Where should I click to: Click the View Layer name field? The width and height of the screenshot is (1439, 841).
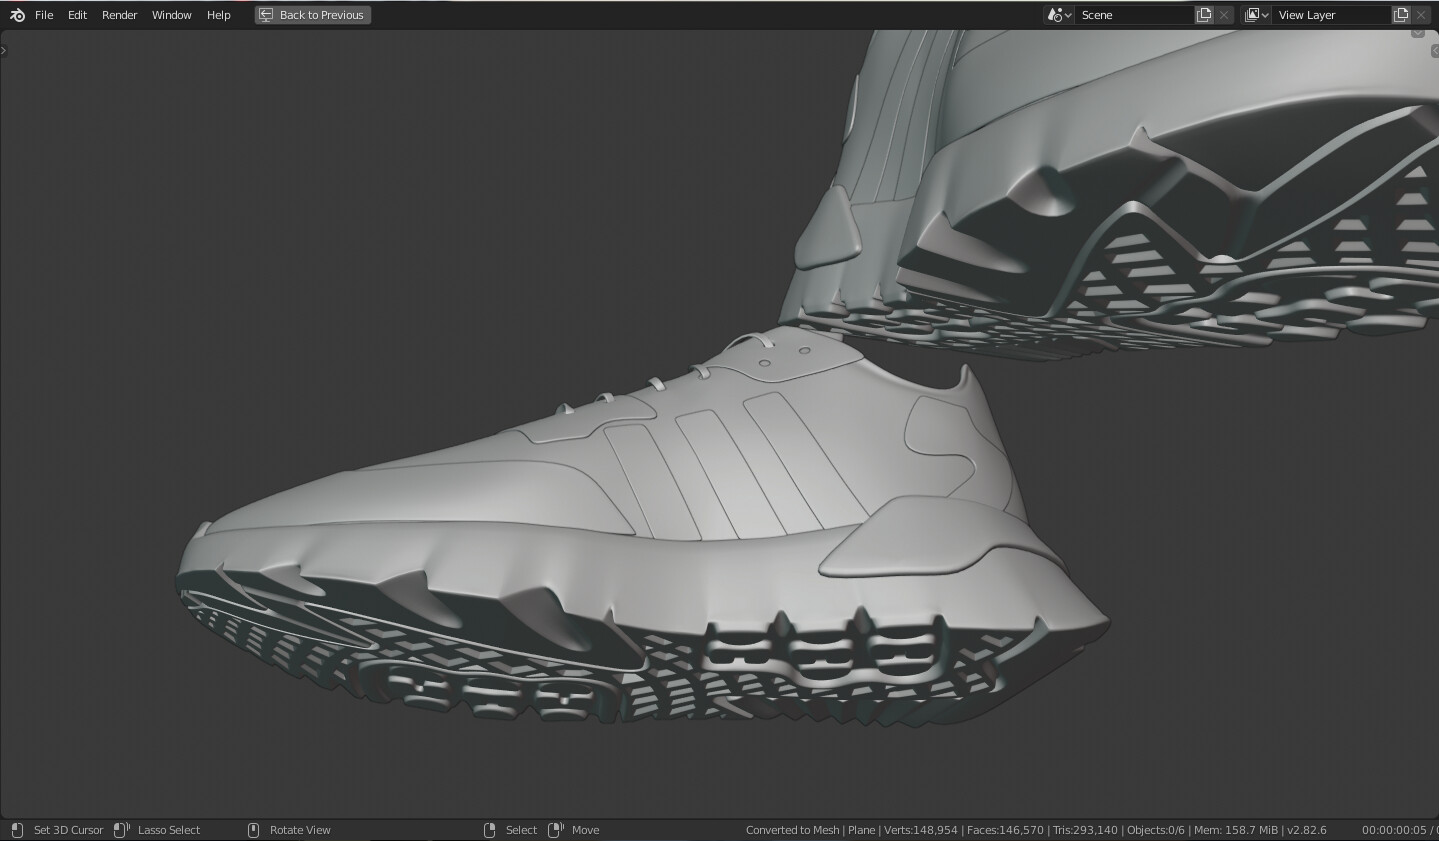1332,15
